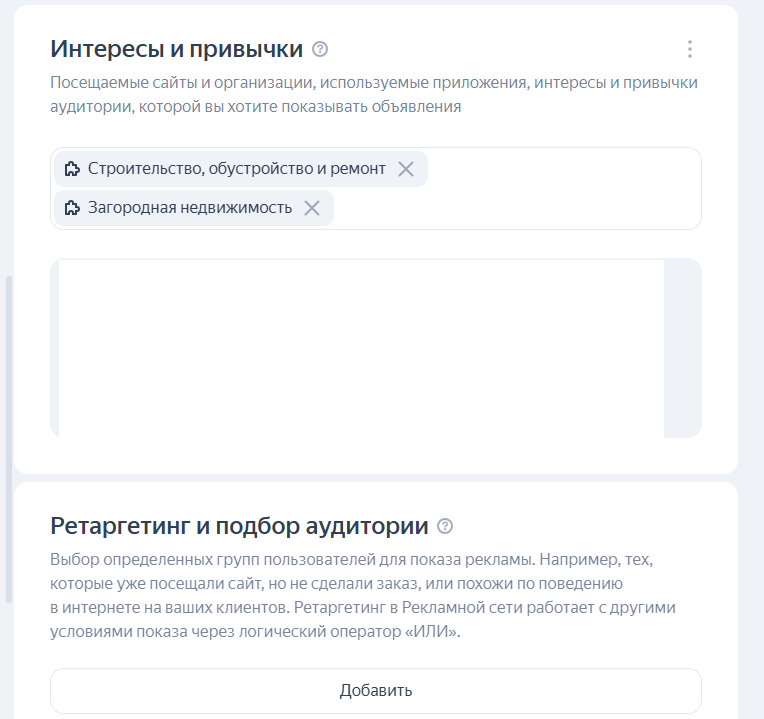Click inside the empty white suggestions panel
Image resolution: width=764 pixels, height=719 pixels.
[x=360, y=348]
